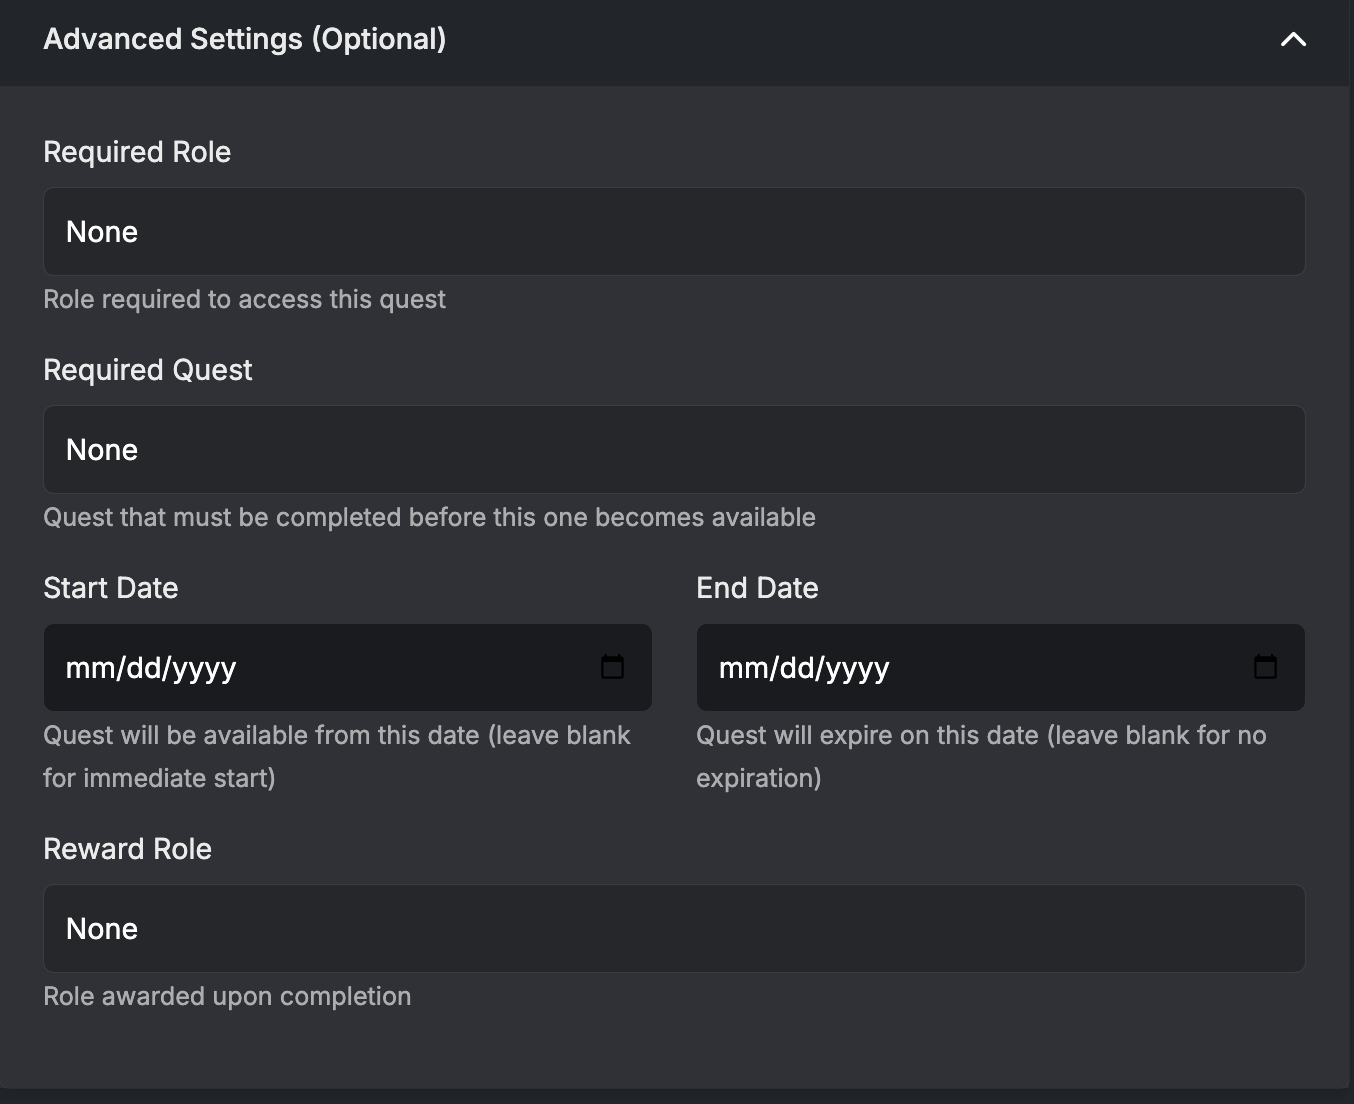Screen dimensions: 1354x1104
Task: Click the Required Role field label
Action: [x=137, y=152]
